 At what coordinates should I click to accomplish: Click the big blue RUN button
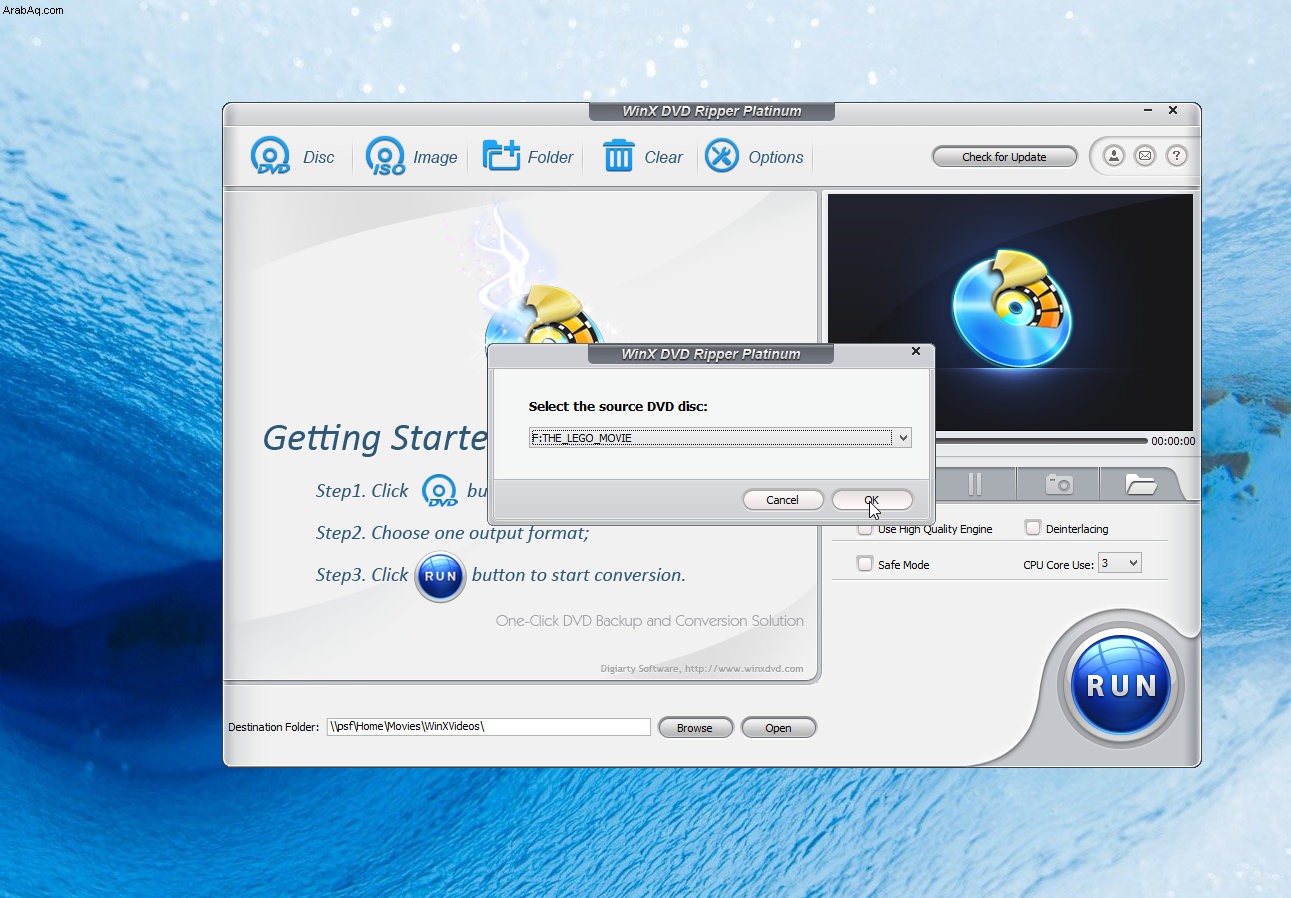1121,686
